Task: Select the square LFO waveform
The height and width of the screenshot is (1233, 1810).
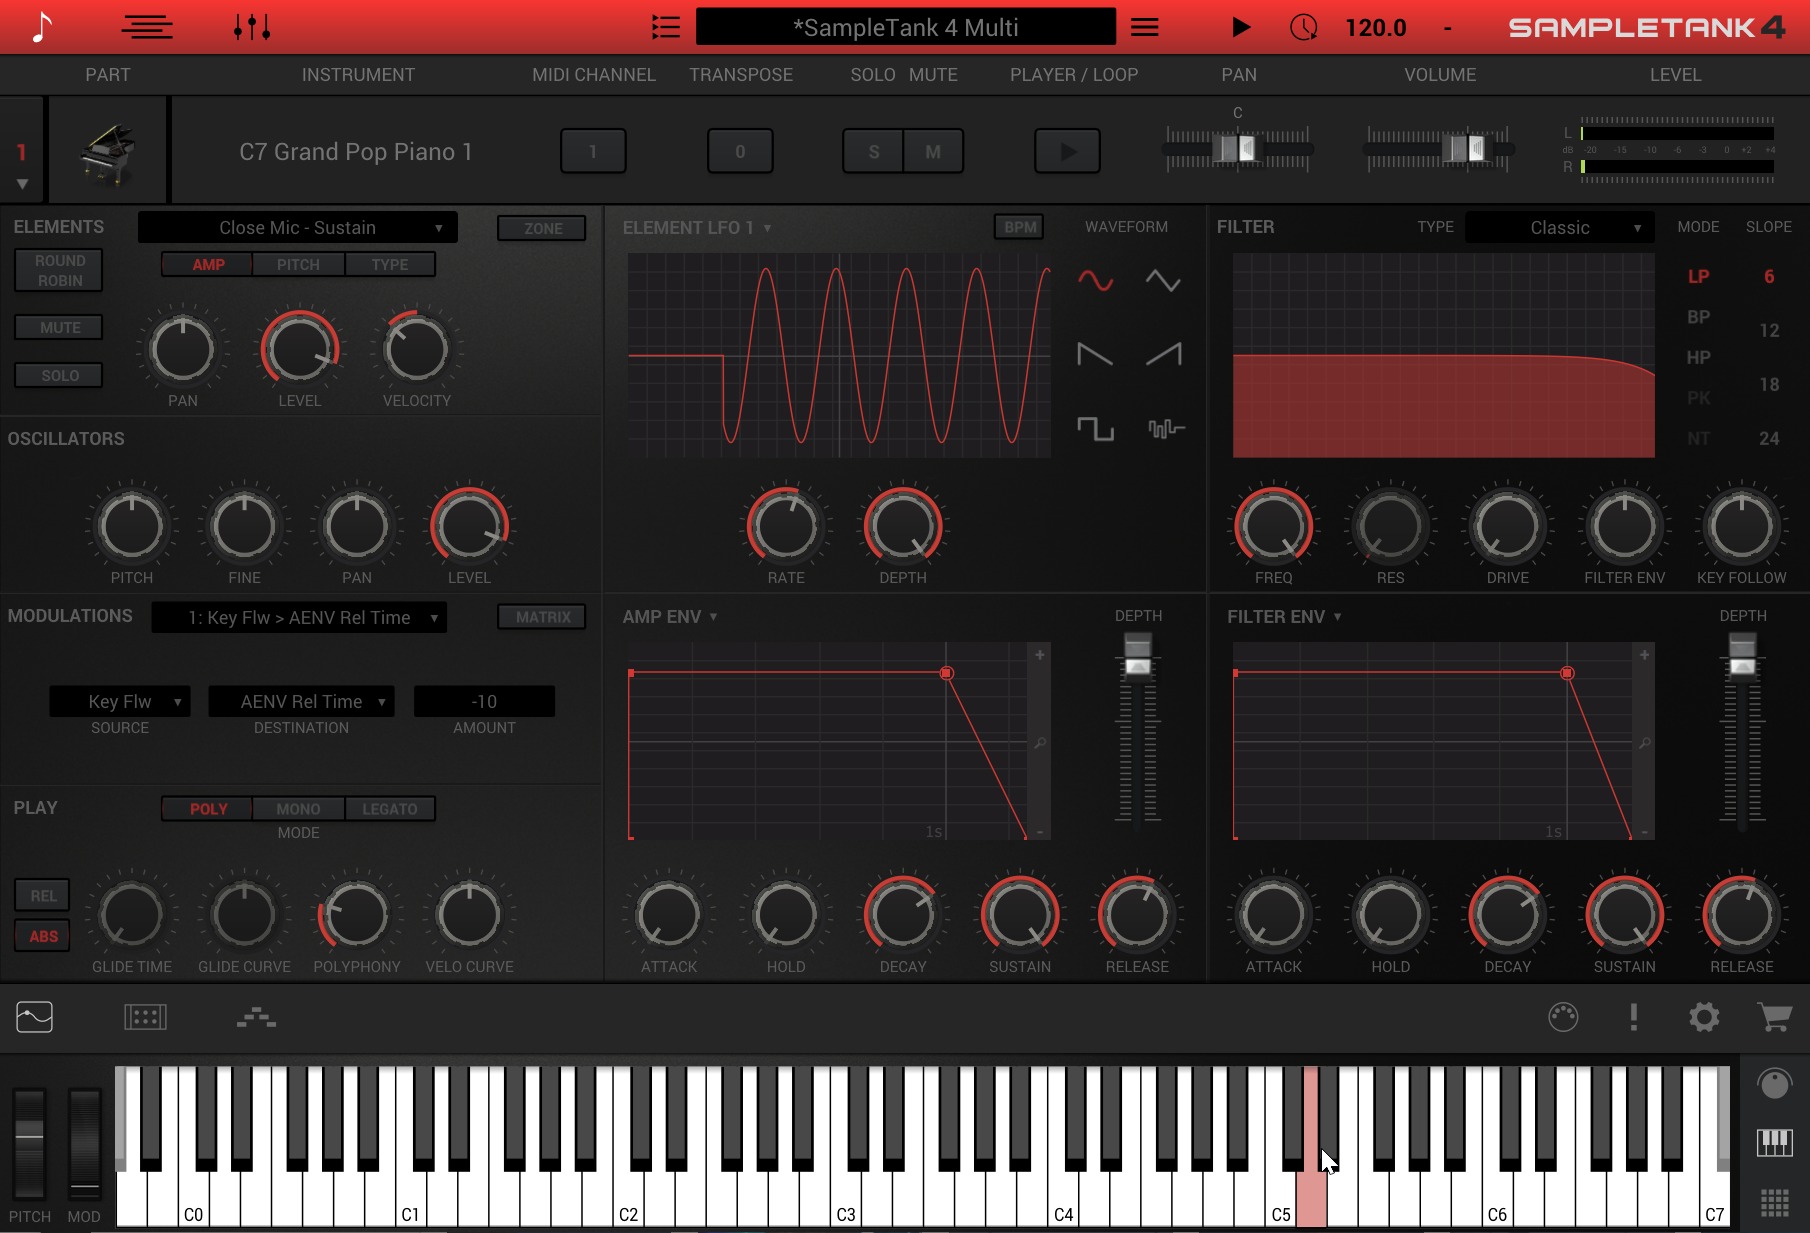Action: coord(1095,429)
